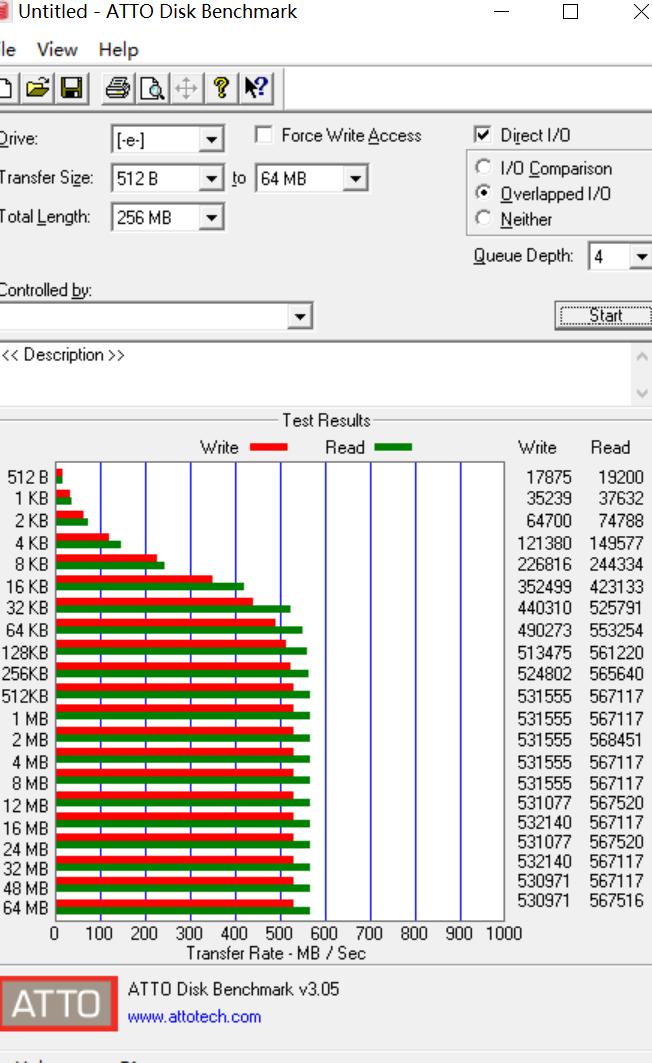Click the red ATTO logo
The width and height of the screenshot is (652, 1063).
tap(58, 1003)
